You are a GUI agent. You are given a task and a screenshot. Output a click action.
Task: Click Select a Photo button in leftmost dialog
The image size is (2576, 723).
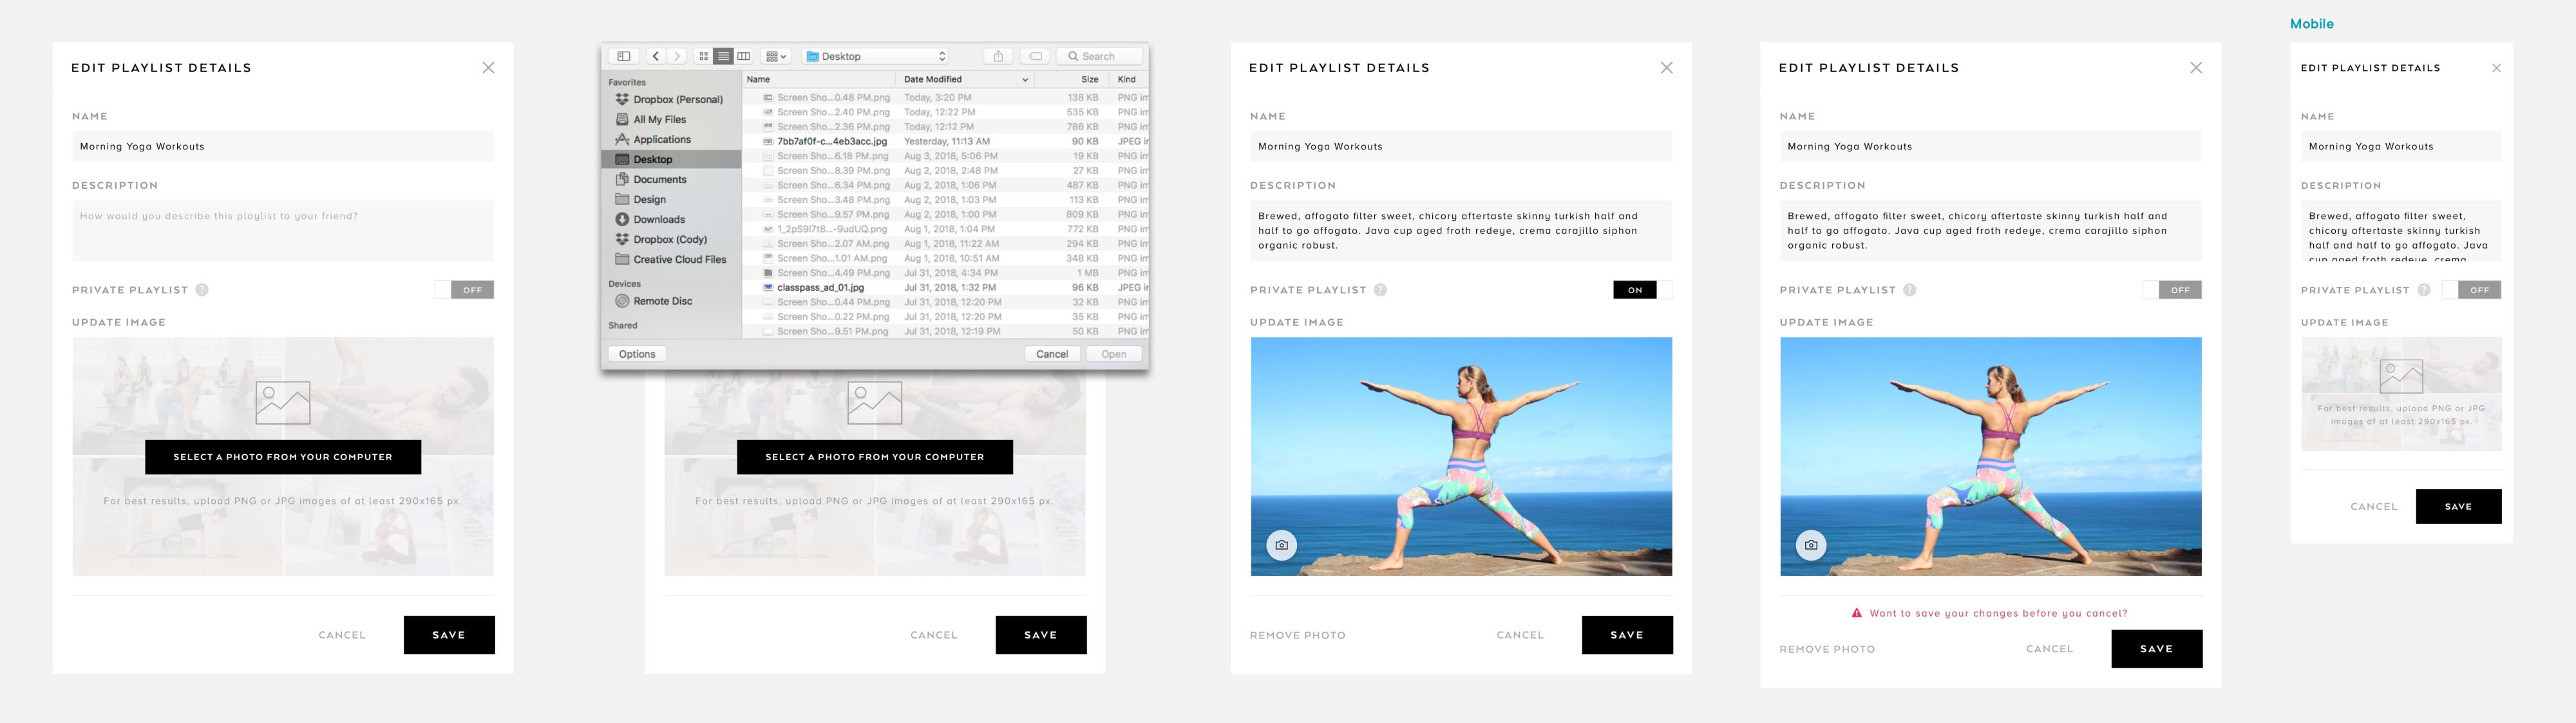283,457
